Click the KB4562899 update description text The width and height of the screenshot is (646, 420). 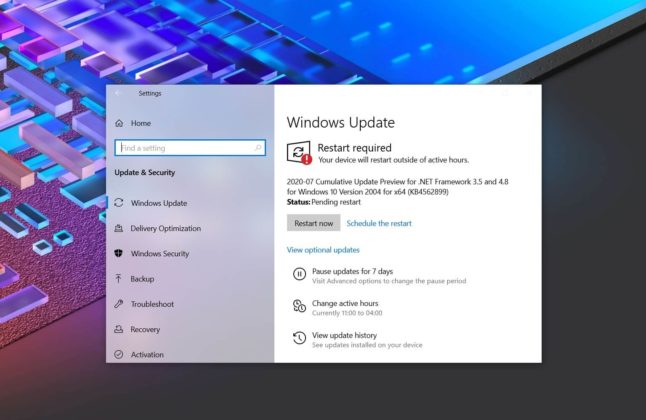point(398,186)
